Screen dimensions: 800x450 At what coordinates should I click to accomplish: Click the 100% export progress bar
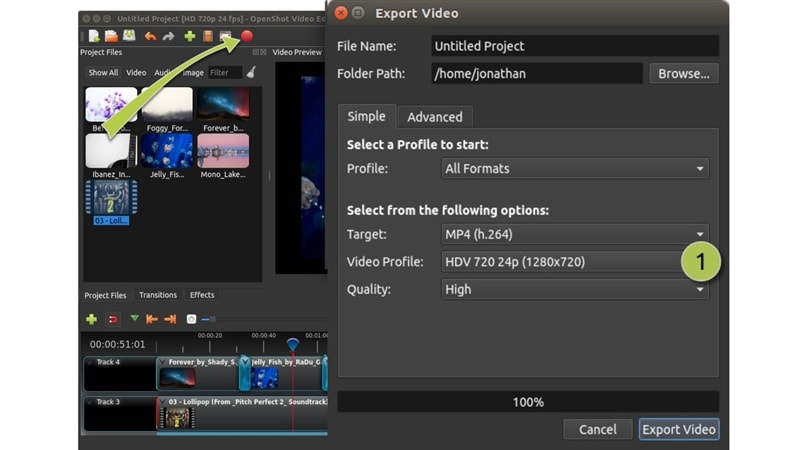(x=528, y=402)
